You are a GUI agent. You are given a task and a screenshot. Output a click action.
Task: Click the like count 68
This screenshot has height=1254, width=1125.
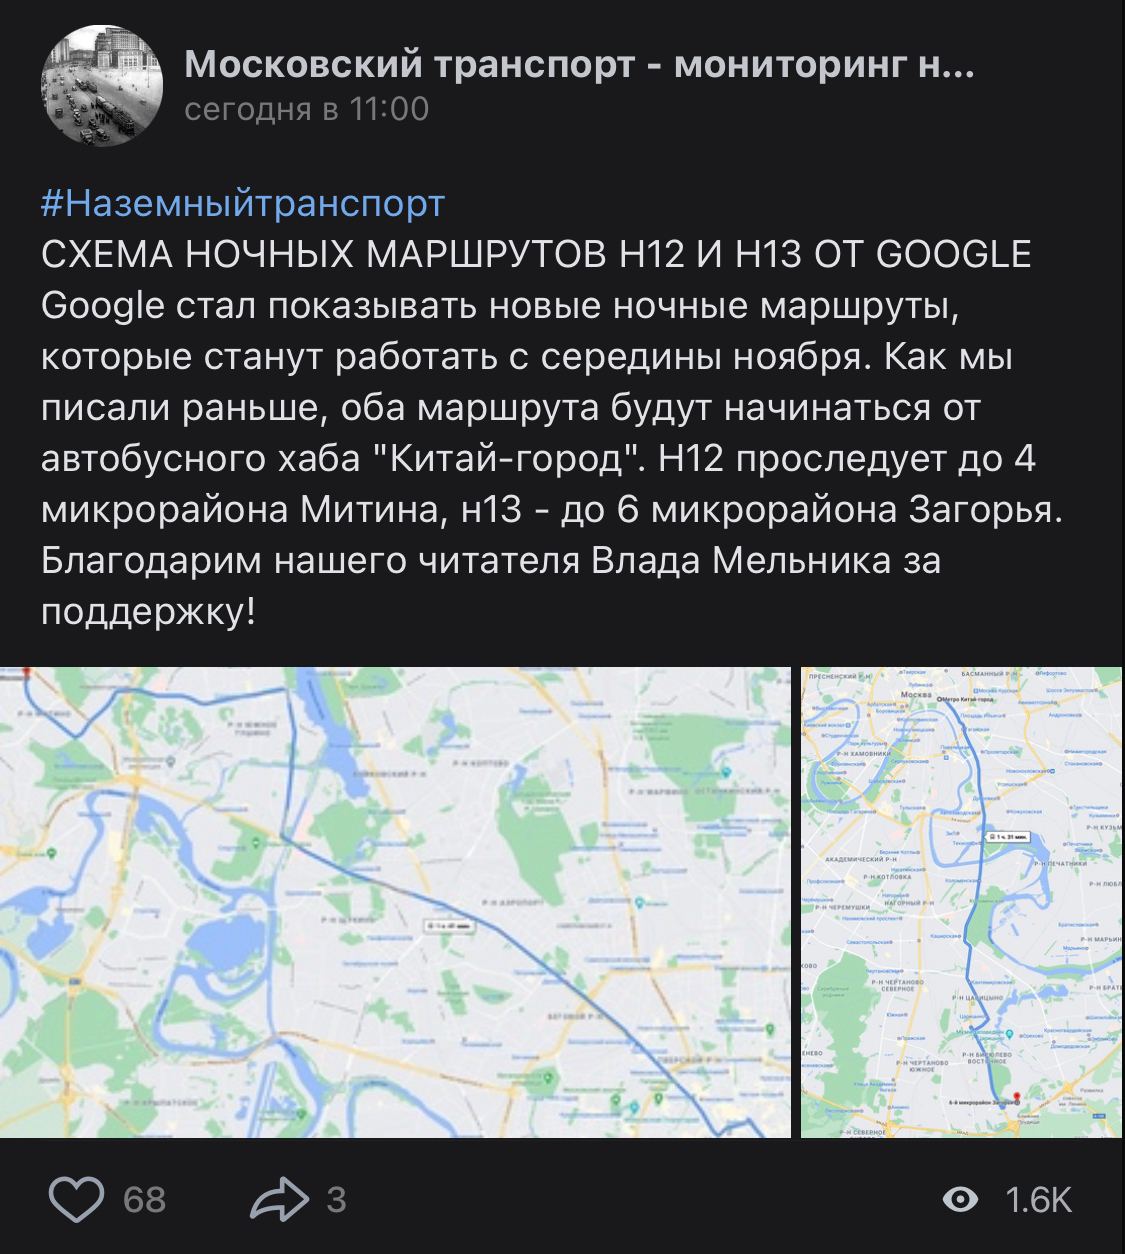144,1199
